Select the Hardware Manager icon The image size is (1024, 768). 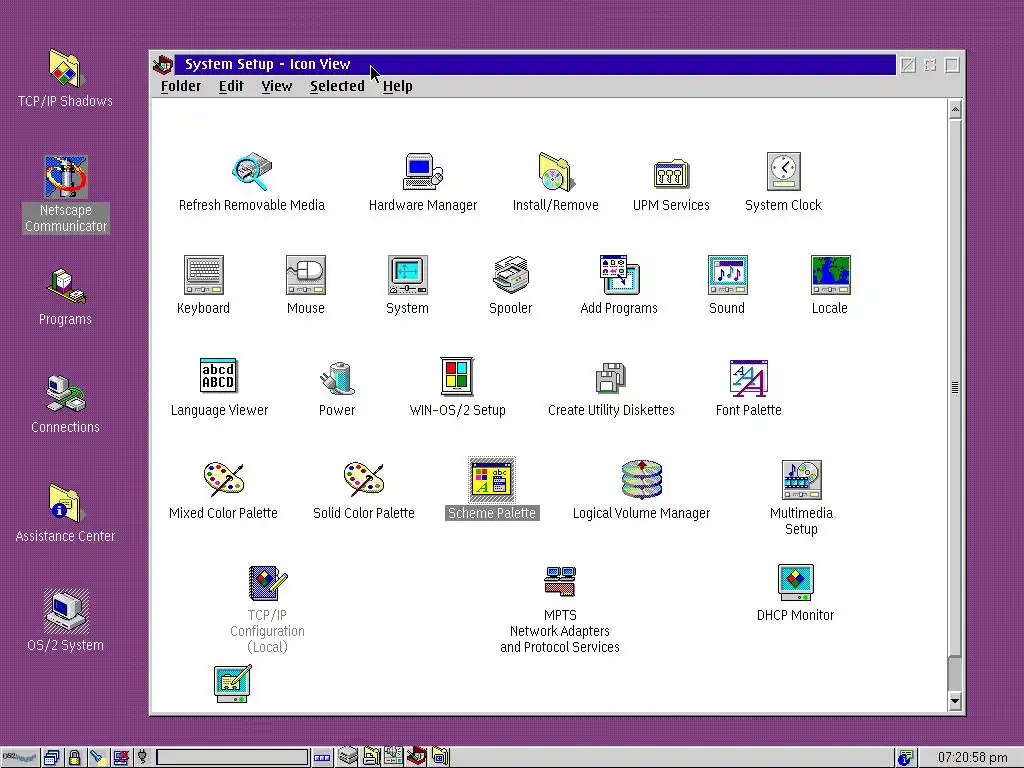pos(423,172)
